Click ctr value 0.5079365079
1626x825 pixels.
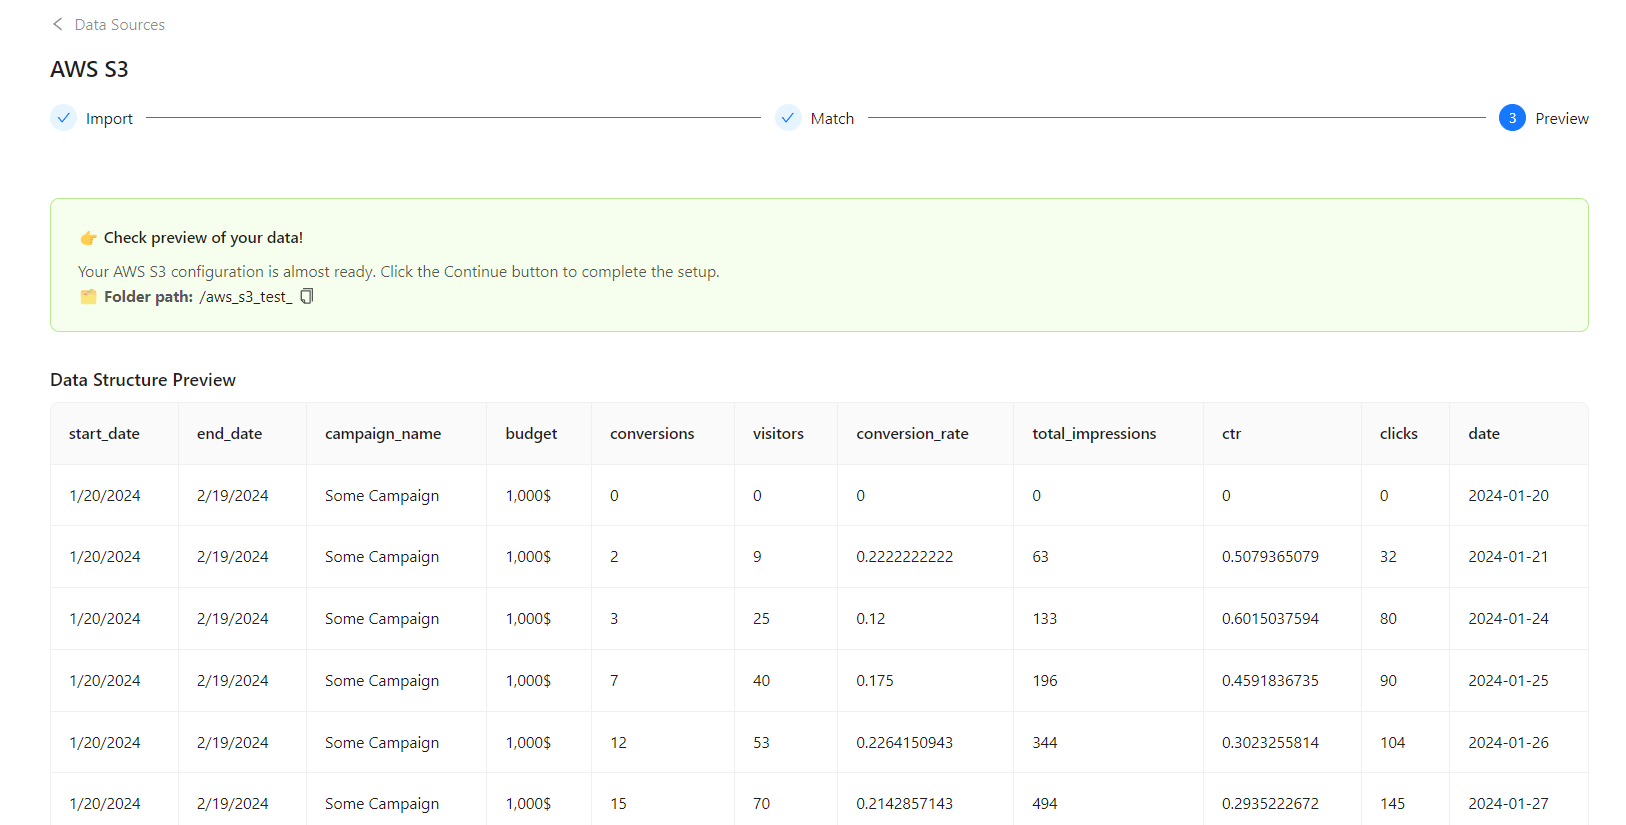(x=1270, y=557)
